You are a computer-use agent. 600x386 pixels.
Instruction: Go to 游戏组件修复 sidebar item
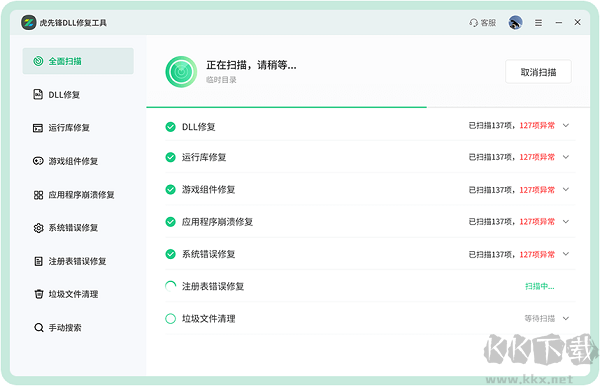pyautogui.click(x=78, y=161)
